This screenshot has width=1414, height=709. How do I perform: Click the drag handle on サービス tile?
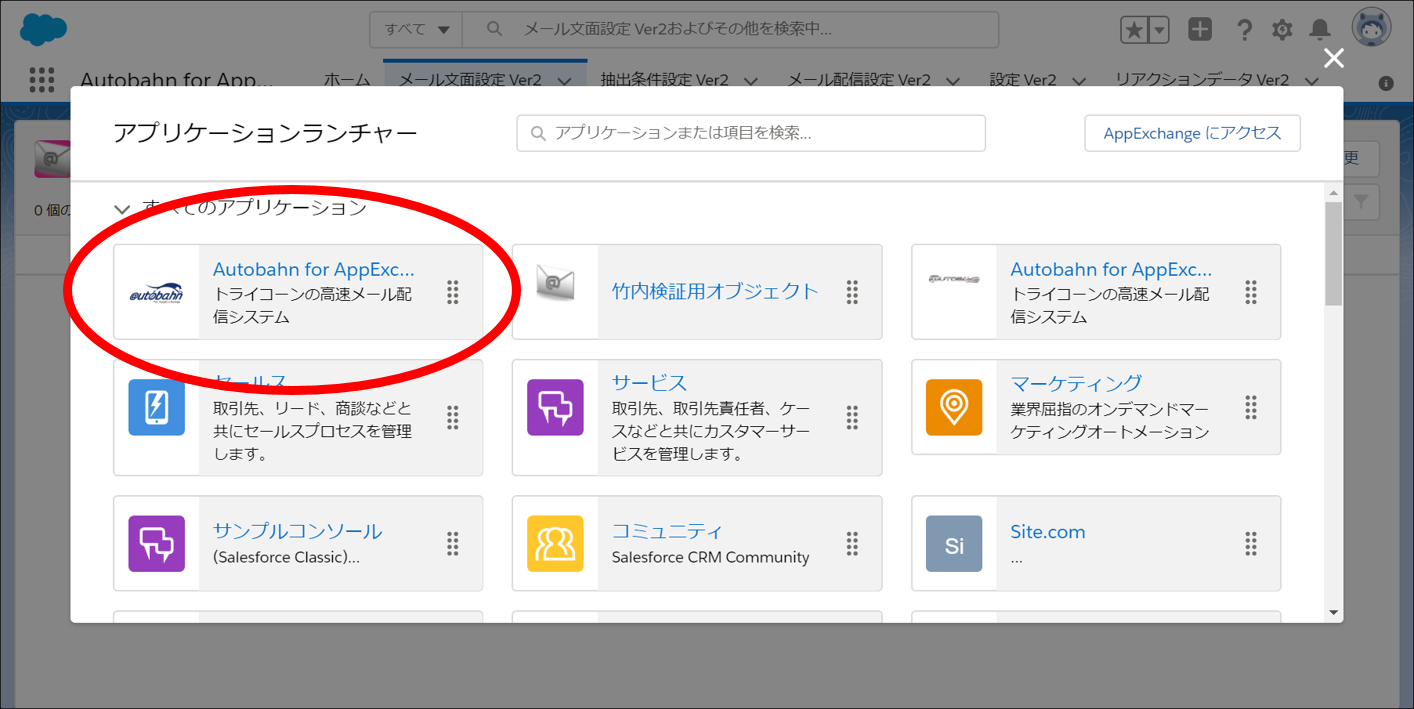(x=852, y=417)
